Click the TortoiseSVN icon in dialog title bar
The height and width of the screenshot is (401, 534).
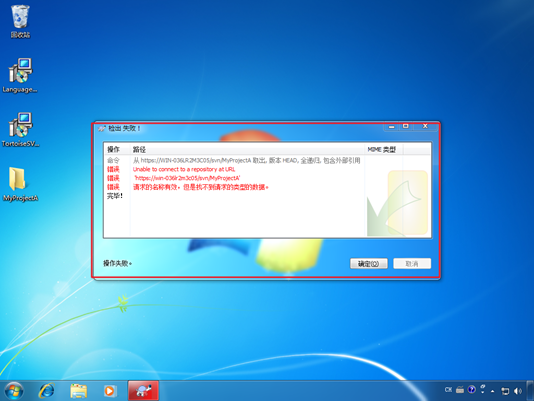coord(101,128)
